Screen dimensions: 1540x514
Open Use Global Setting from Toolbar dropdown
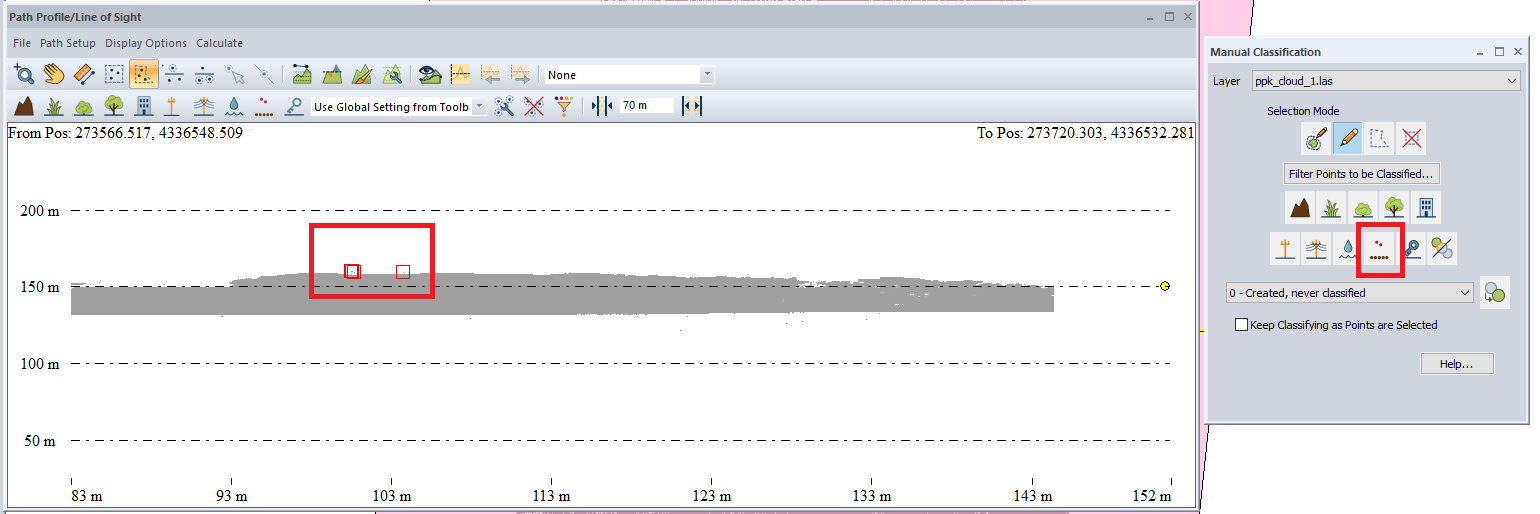398,106
